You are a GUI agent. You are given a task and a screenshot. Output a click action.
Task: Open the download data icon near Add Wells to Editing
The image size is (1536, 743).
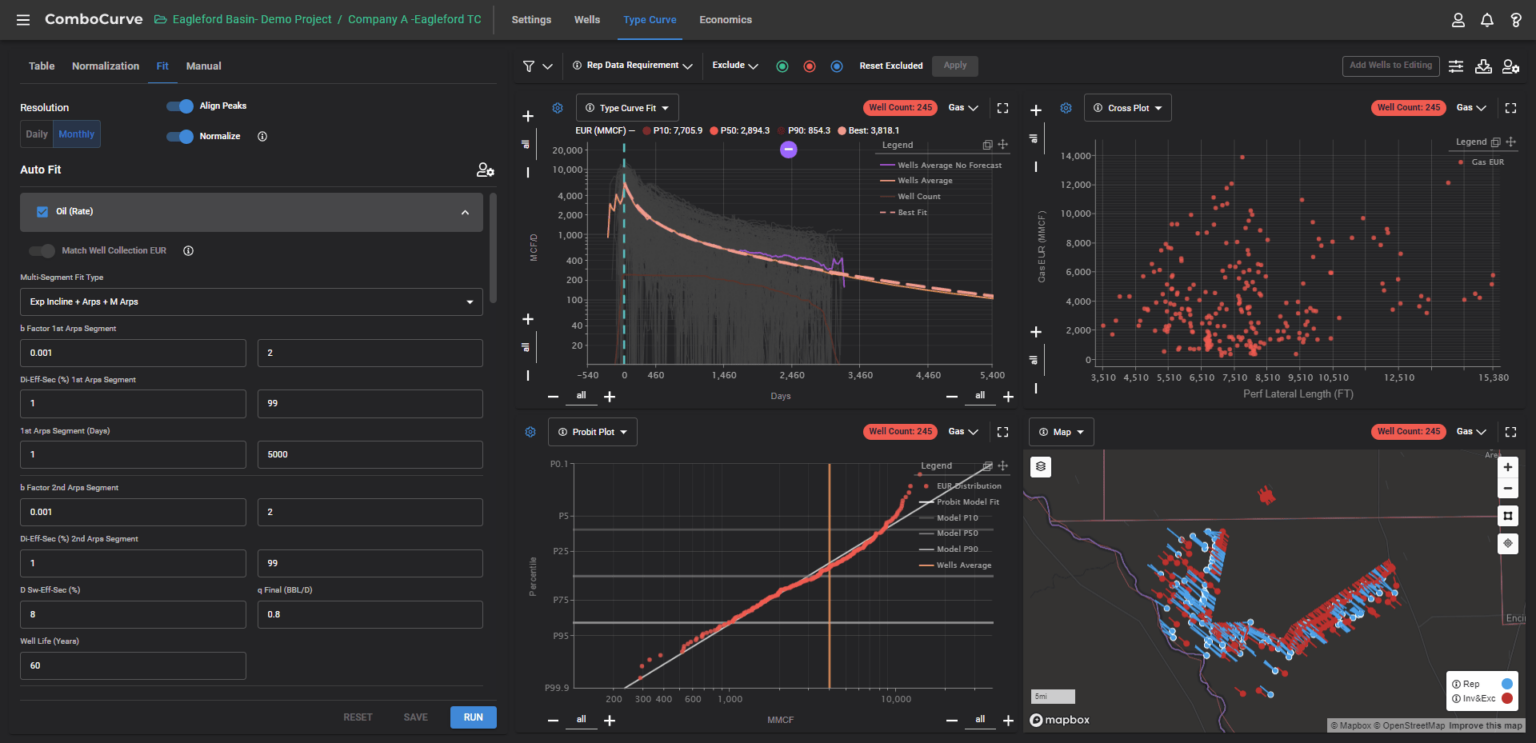tap(1484, 65)
